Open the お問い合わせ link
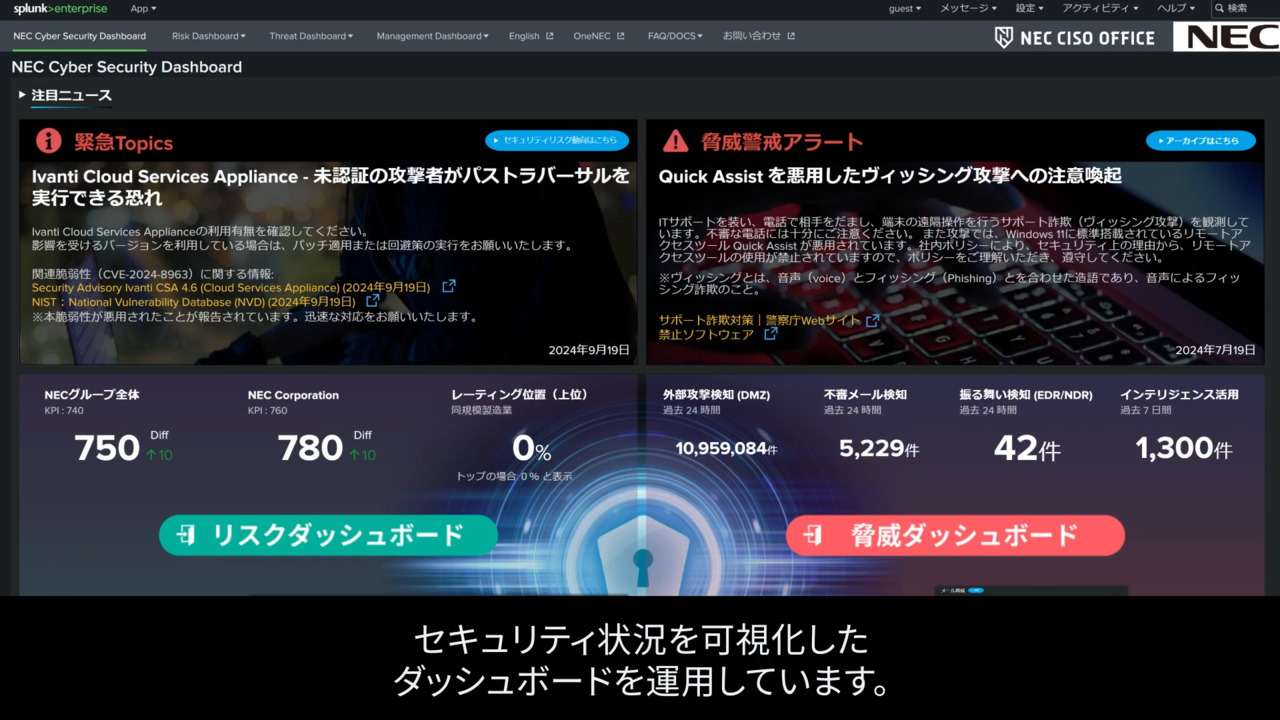The image size is (1280, 720). click(758, 36)
